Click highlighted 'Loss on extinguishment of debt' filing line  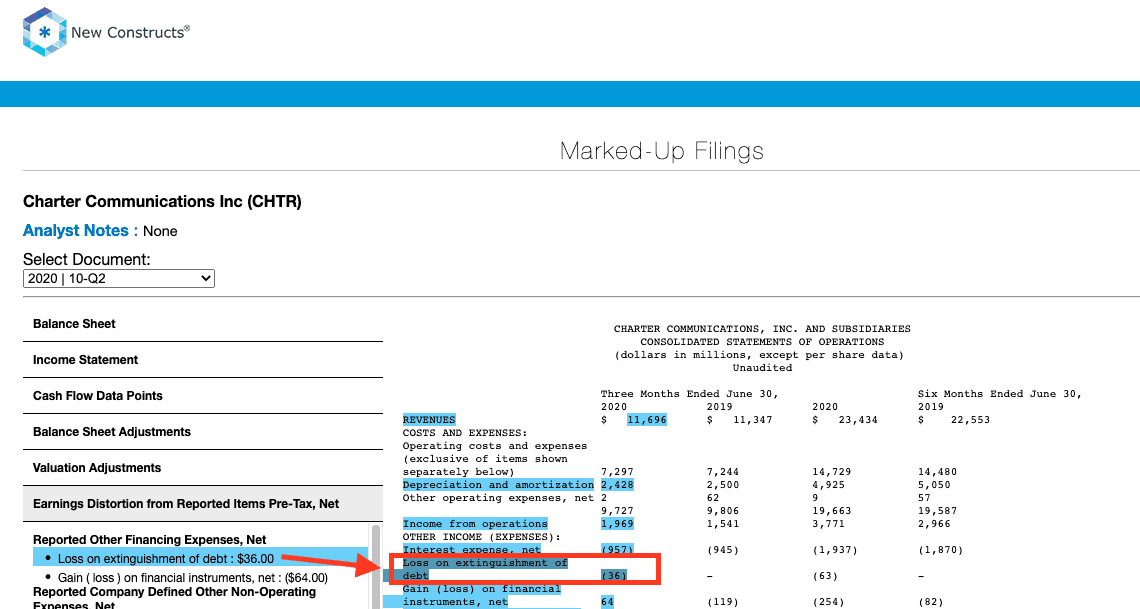click(x=485, y=570)
